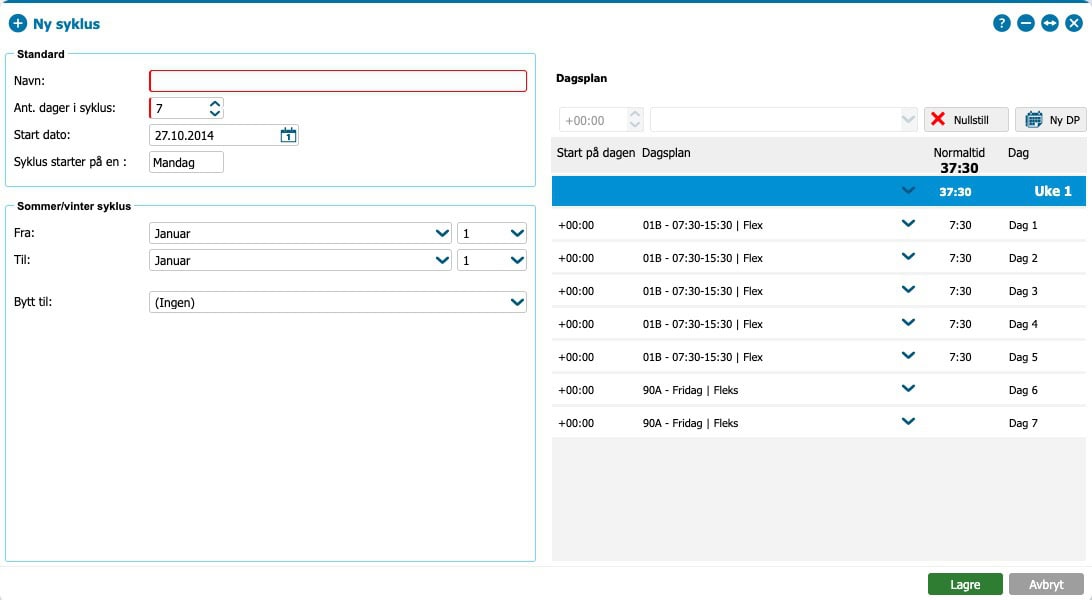1092x600 pixels.
Task: Open Dag 4 dagsplan dropdown chevron
Action: [908, 322]
